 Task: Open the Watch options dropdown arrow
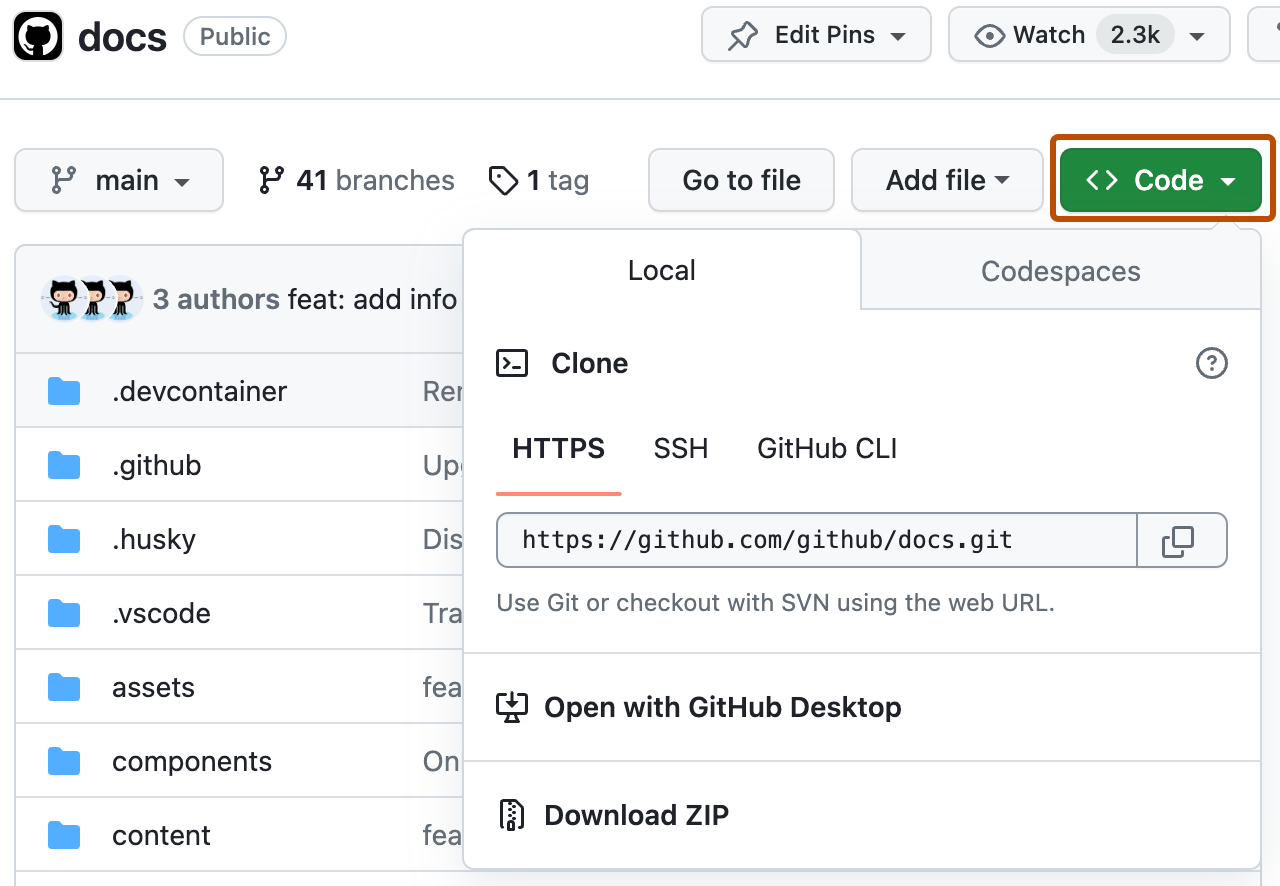1197,34
